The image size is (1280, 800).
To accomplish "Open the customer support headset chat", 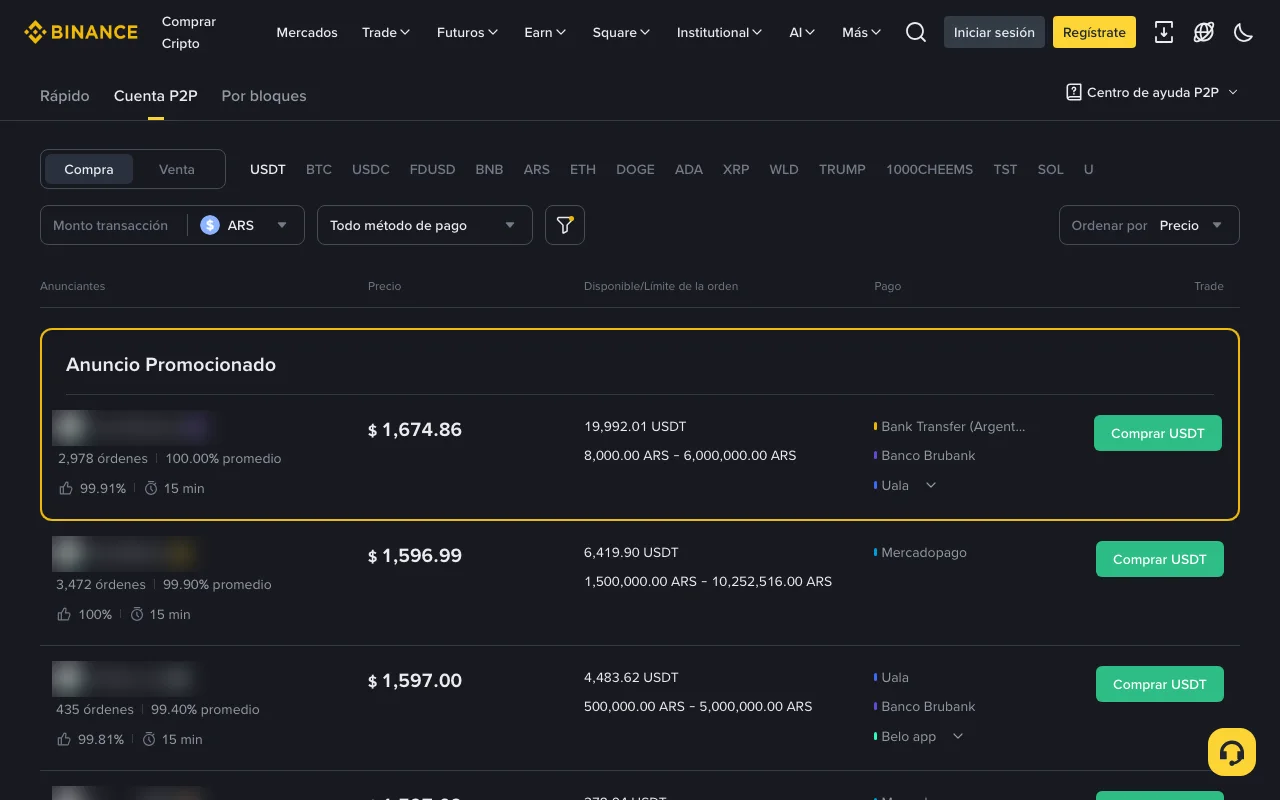I will pyautogui.click(x=1232, y=752).
